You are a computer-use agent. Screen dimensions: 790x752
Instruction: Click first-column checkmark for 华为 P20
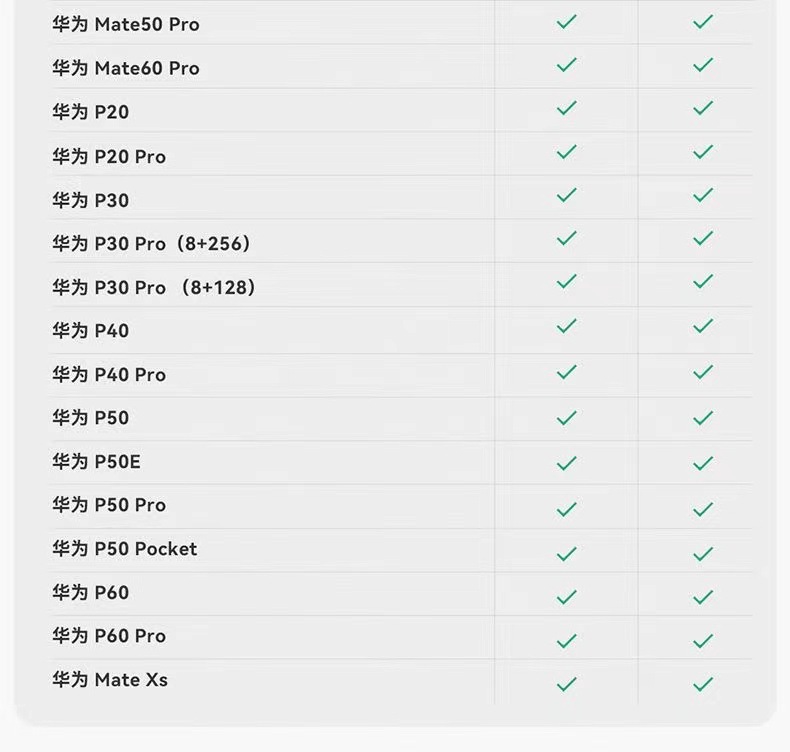point(566,108)
